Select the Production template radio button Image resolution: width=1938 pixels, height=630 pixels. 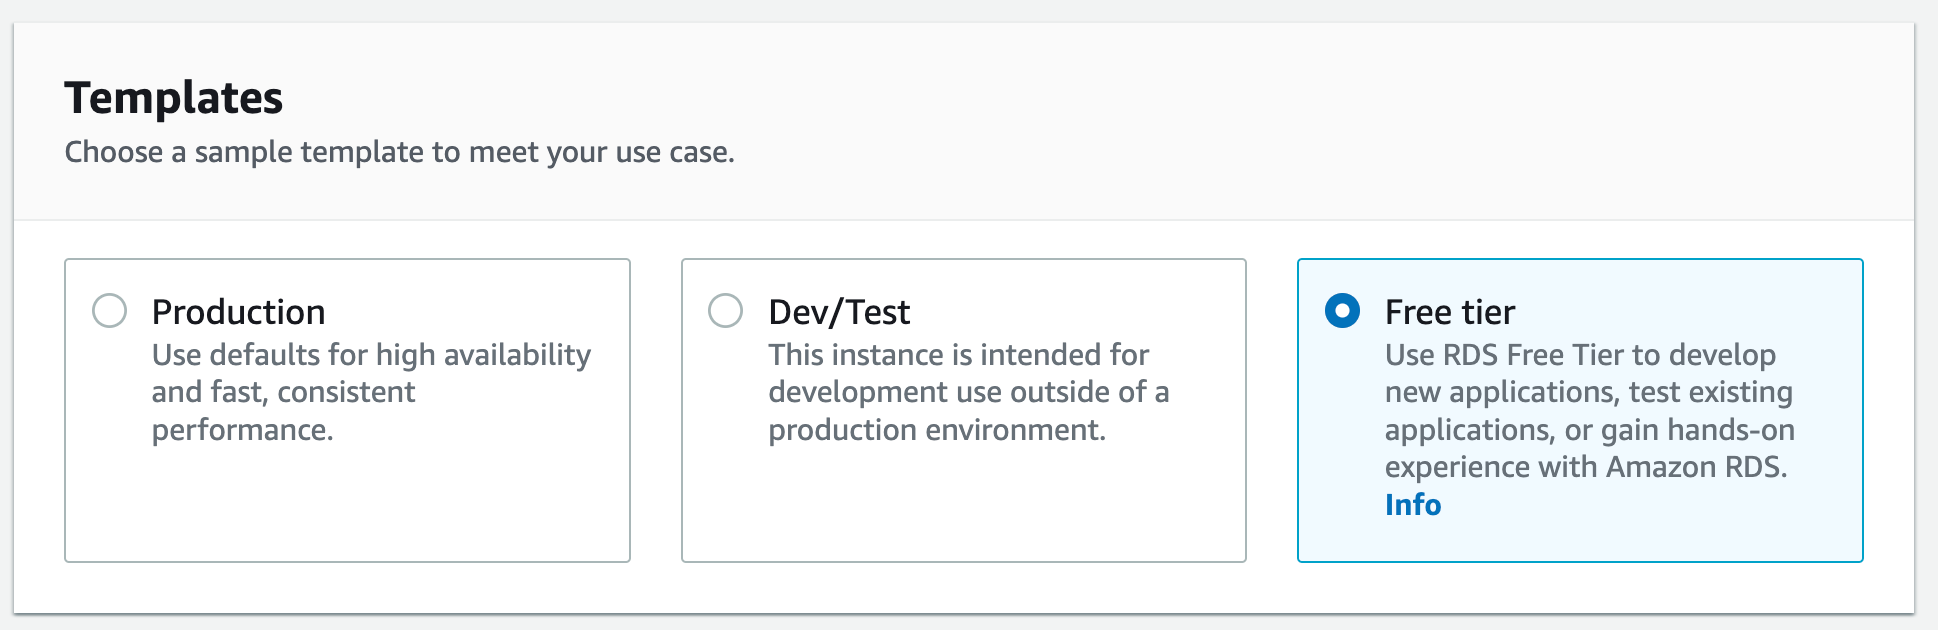[x=109, y=311]
